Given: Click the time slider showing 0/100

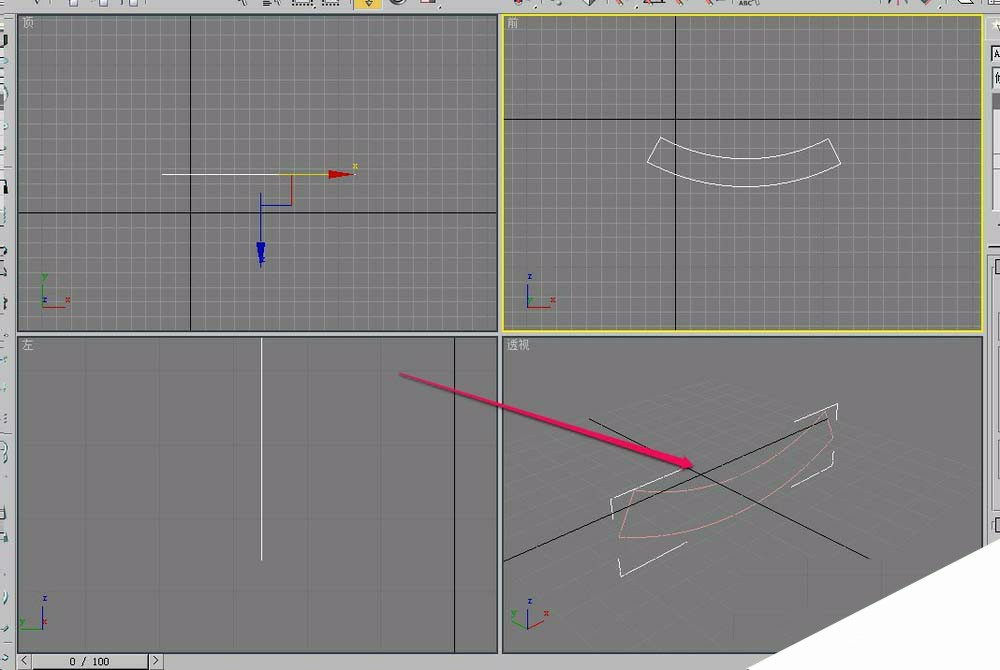Looking at the screenshot, I should (90, 661).
